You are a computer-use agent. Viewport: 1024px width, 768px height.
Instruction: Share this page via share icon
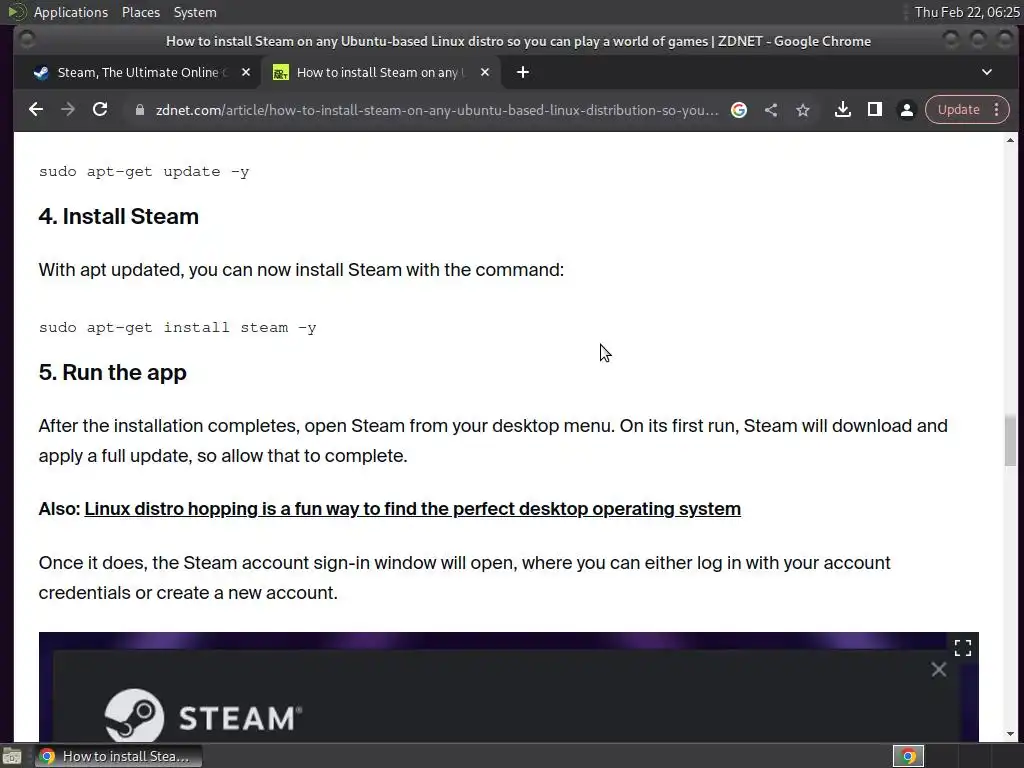[771, 110]
